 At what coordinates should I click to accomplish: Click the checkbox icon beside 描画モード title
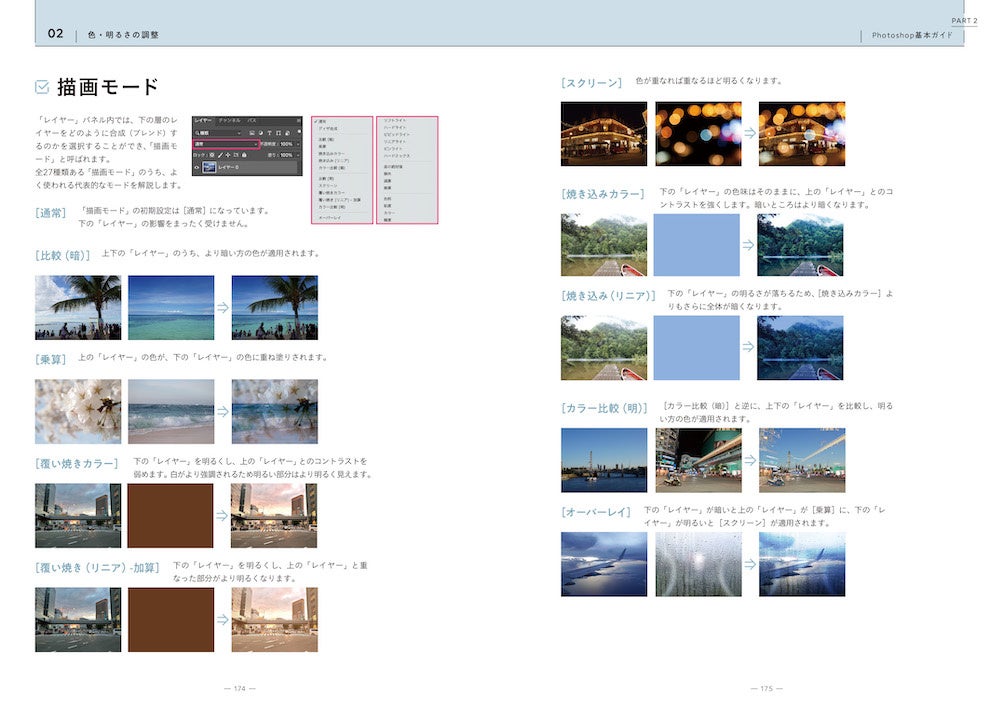42,87
